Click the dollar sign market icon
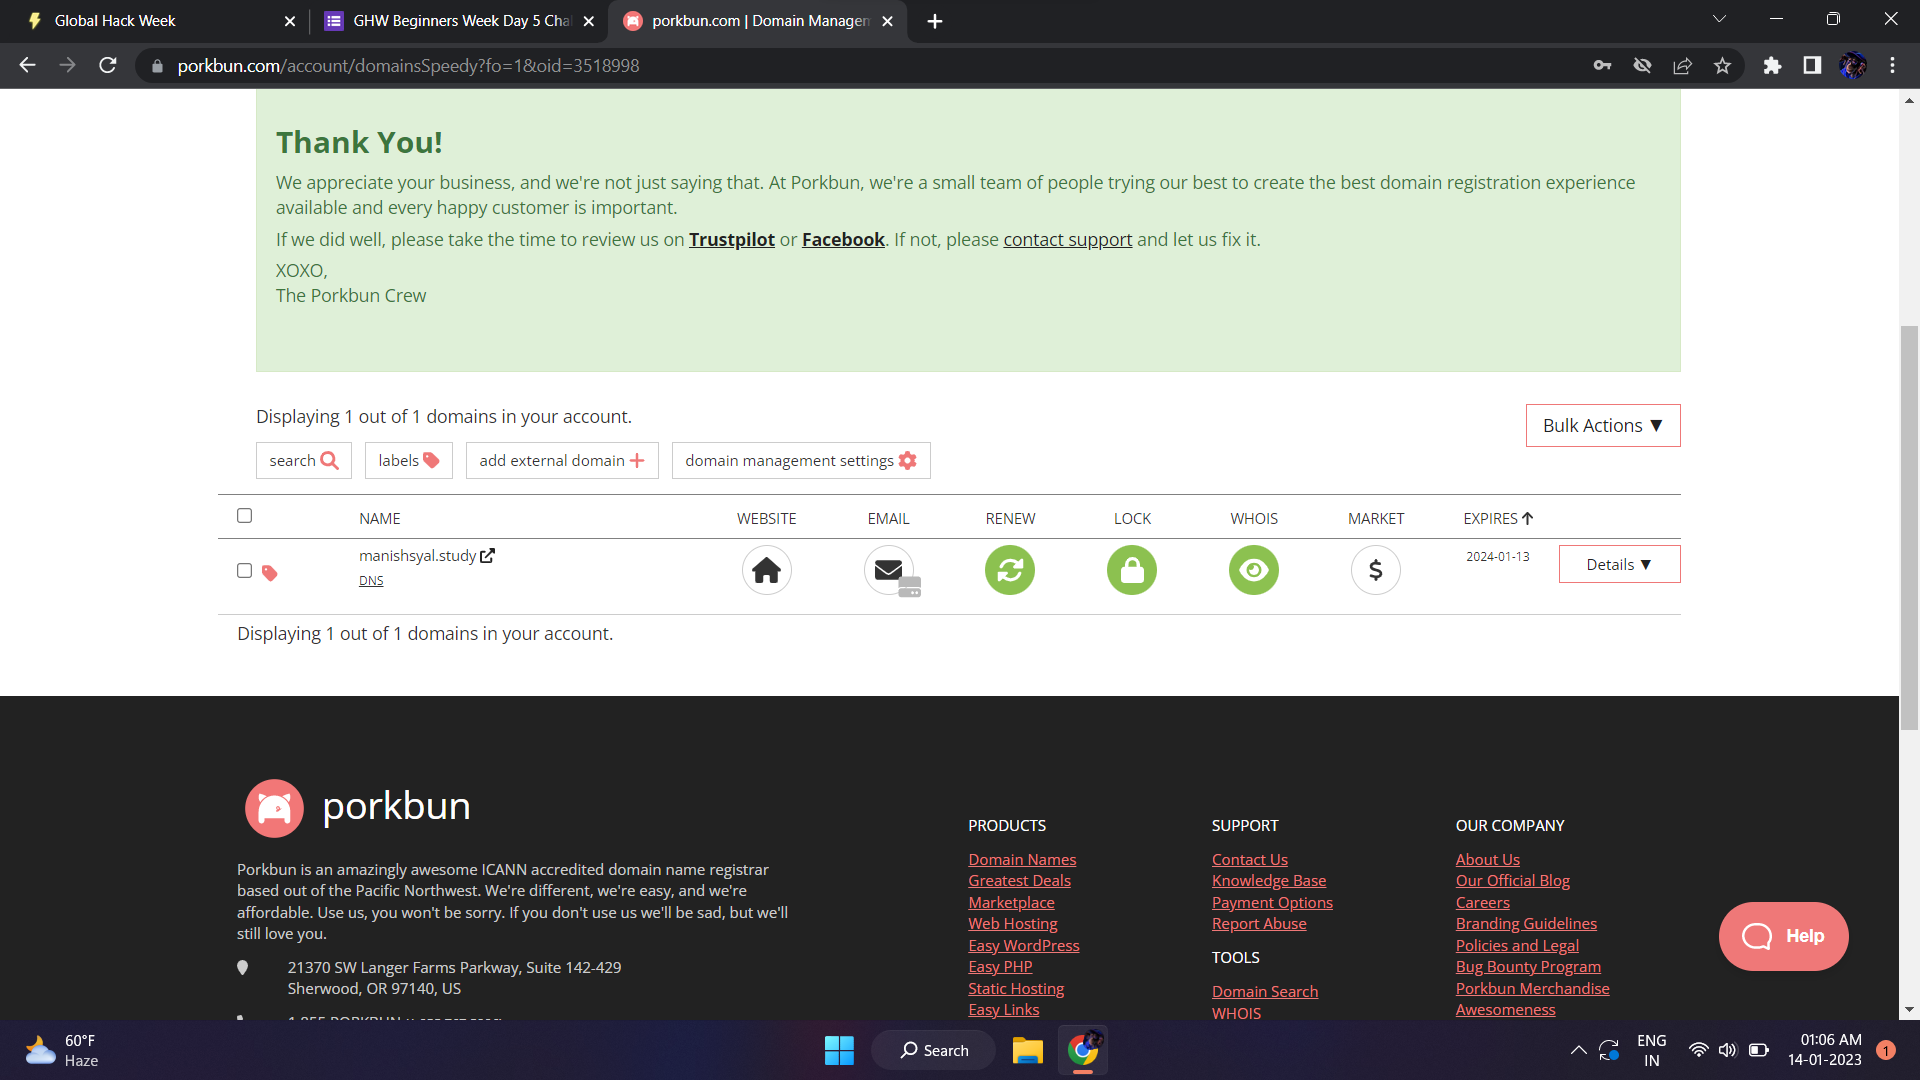The width and height of the screenshot is (1920, 1080). tap(1375, 570)
